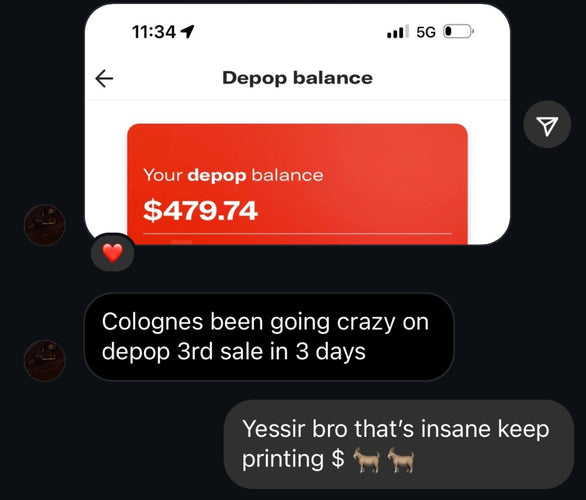
Task: Click the 'Depop balance' page title
Action: coord(297,78)
